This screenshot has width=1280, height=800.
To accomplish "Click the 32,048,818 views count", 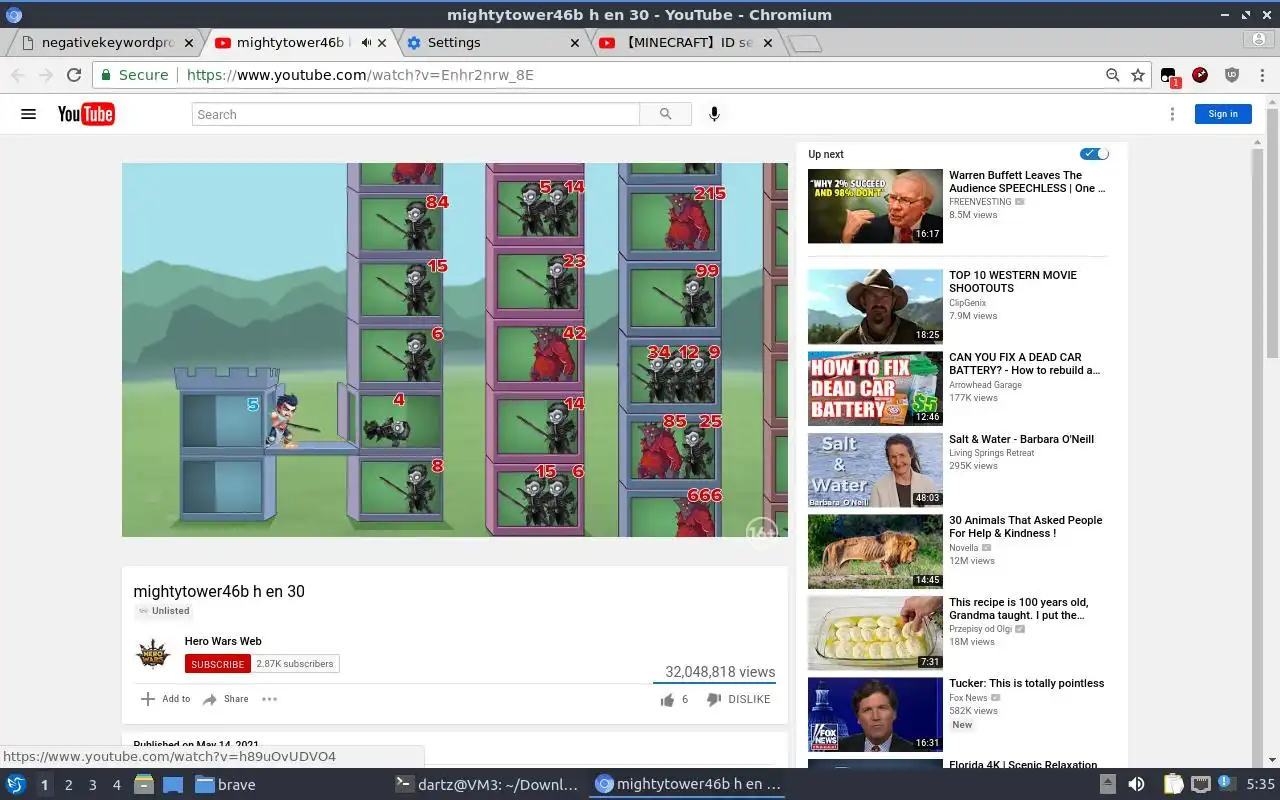I will click(x=720, y=672).
